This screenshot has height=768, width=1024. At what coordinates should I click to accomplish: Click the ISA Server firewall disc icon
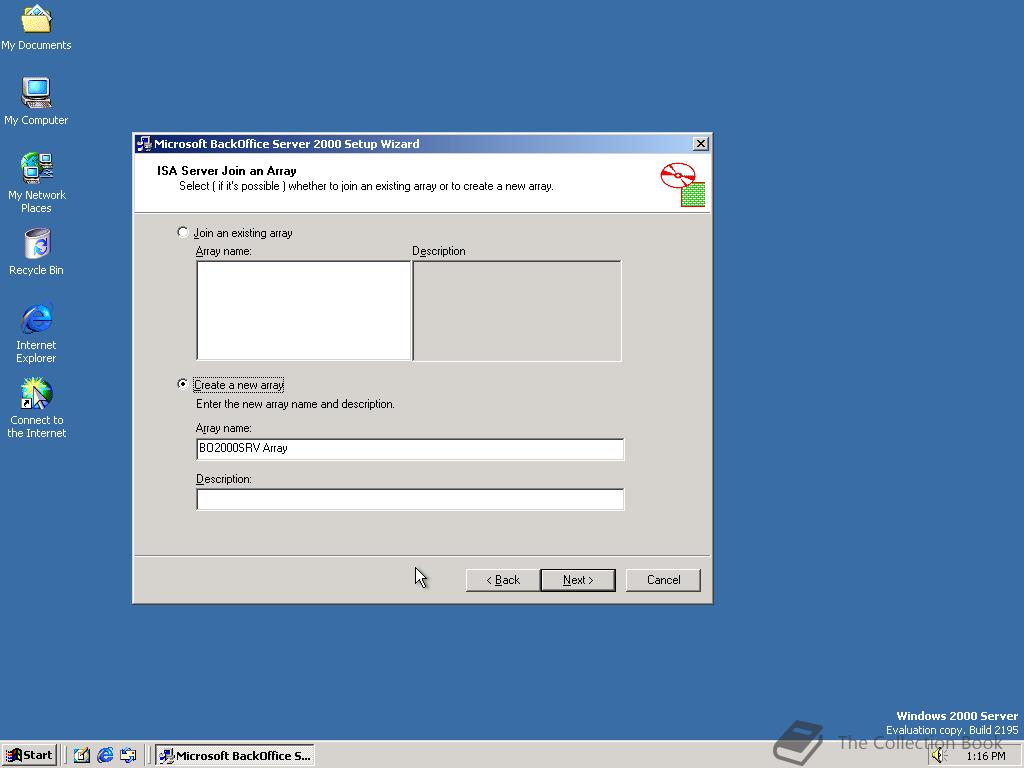coord(682,185)
